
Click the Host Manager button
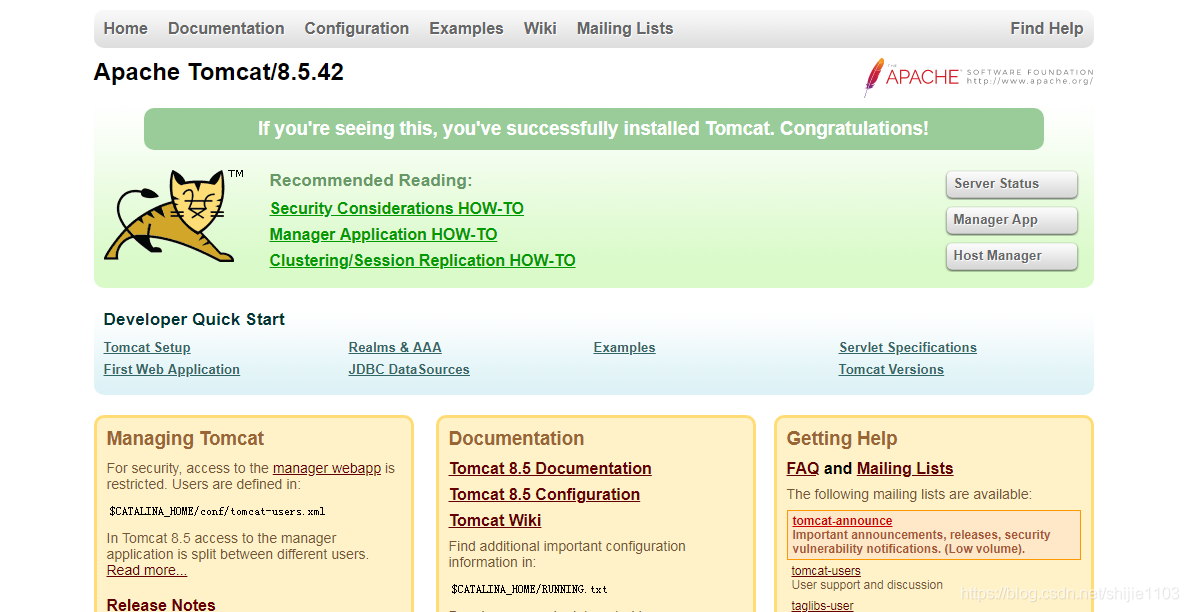(x=1012, y=256)
